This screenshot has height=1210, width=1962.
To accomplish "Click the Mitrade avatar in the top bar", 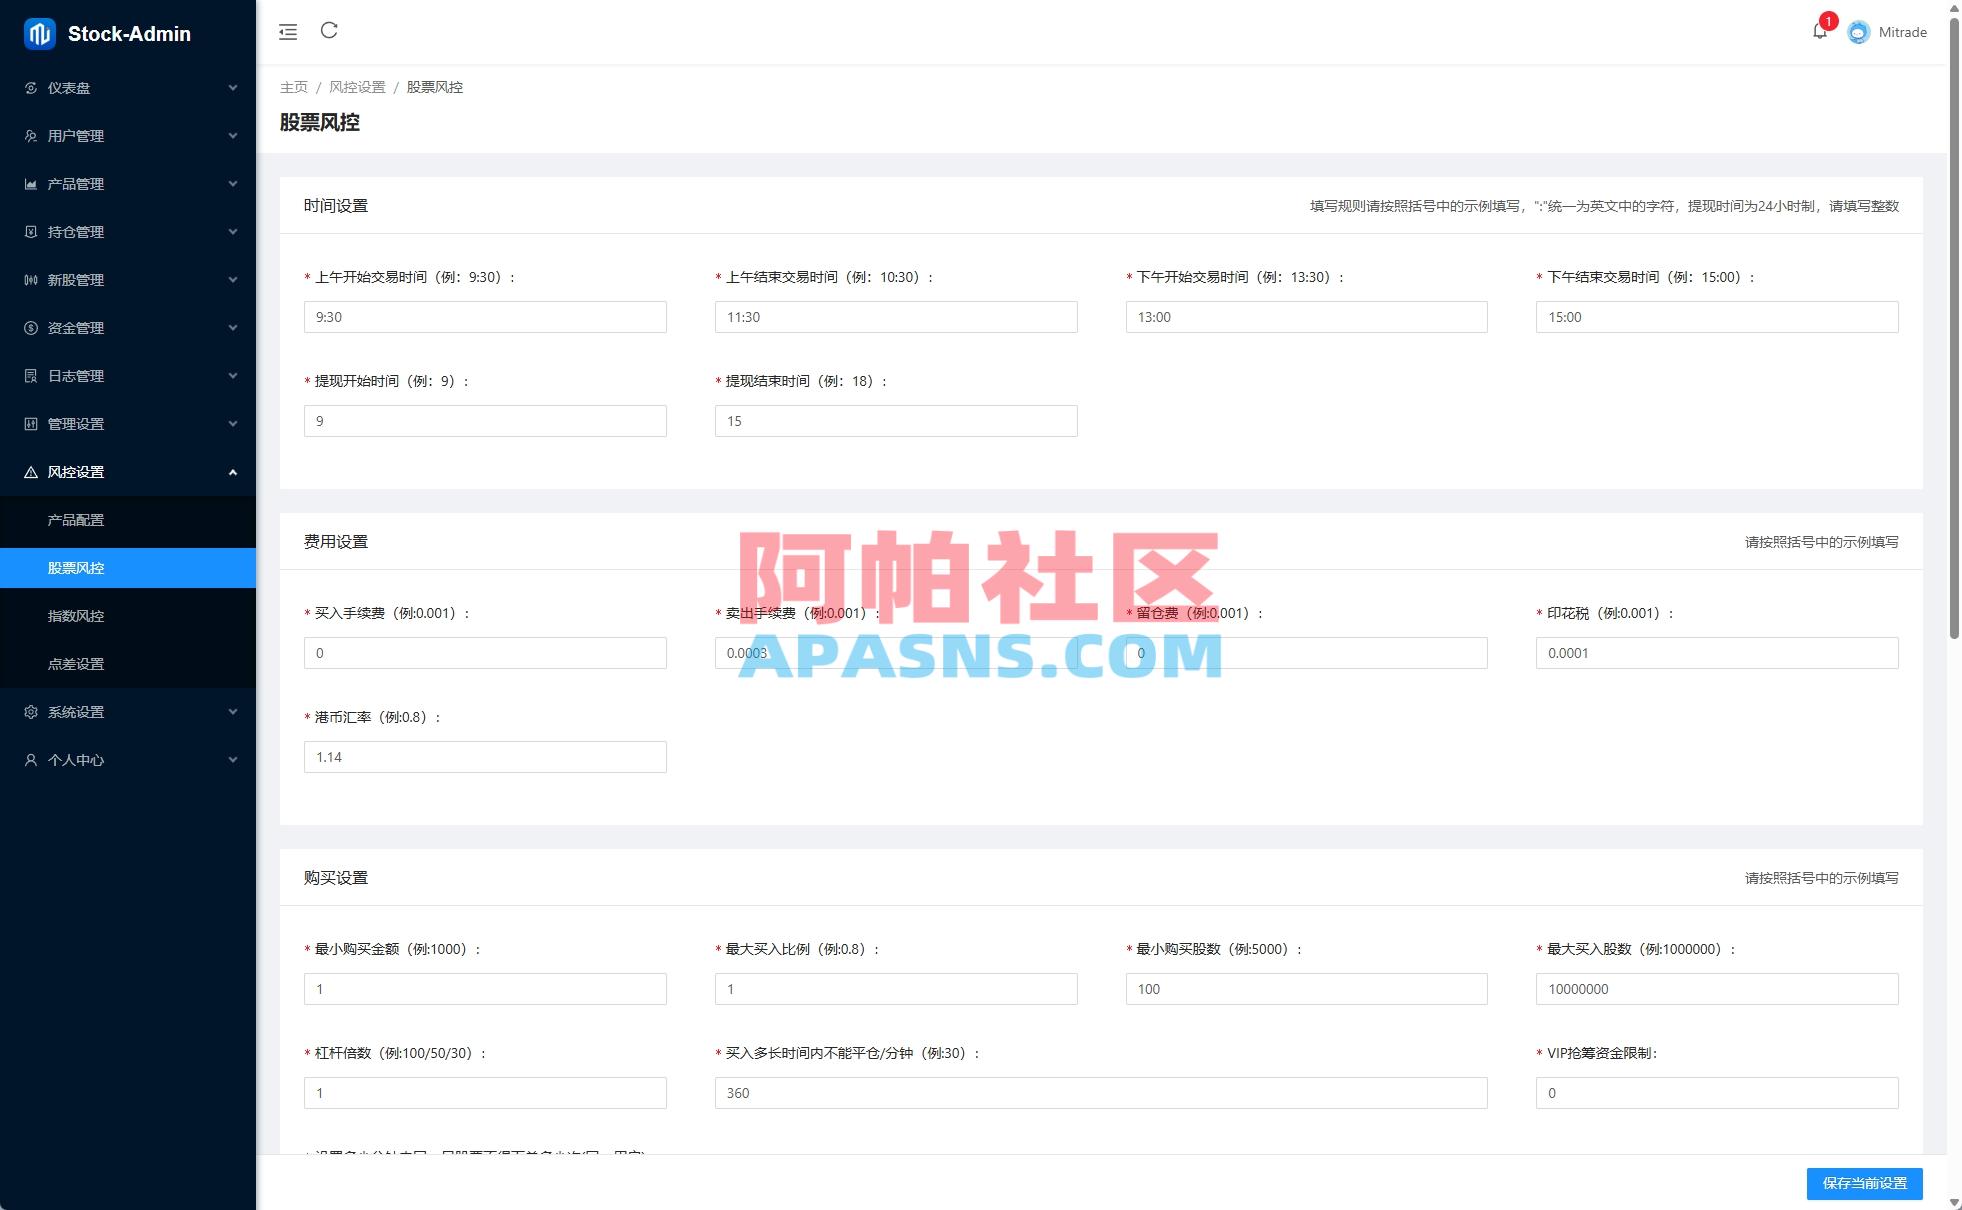I will [1858, 31].
